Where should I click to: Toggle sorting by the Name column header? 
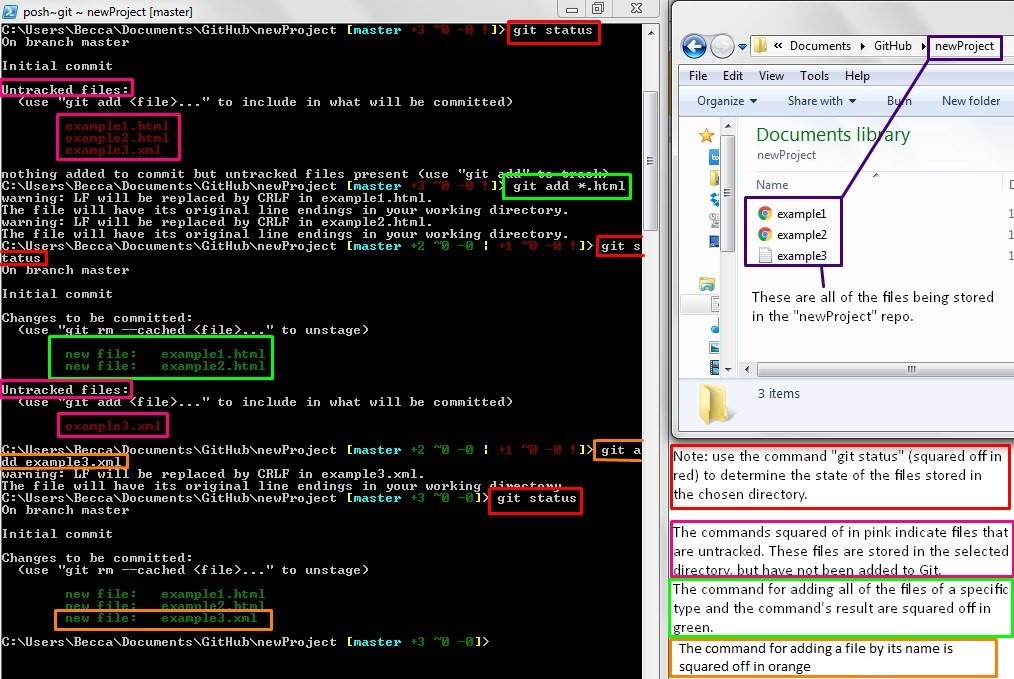770,184
